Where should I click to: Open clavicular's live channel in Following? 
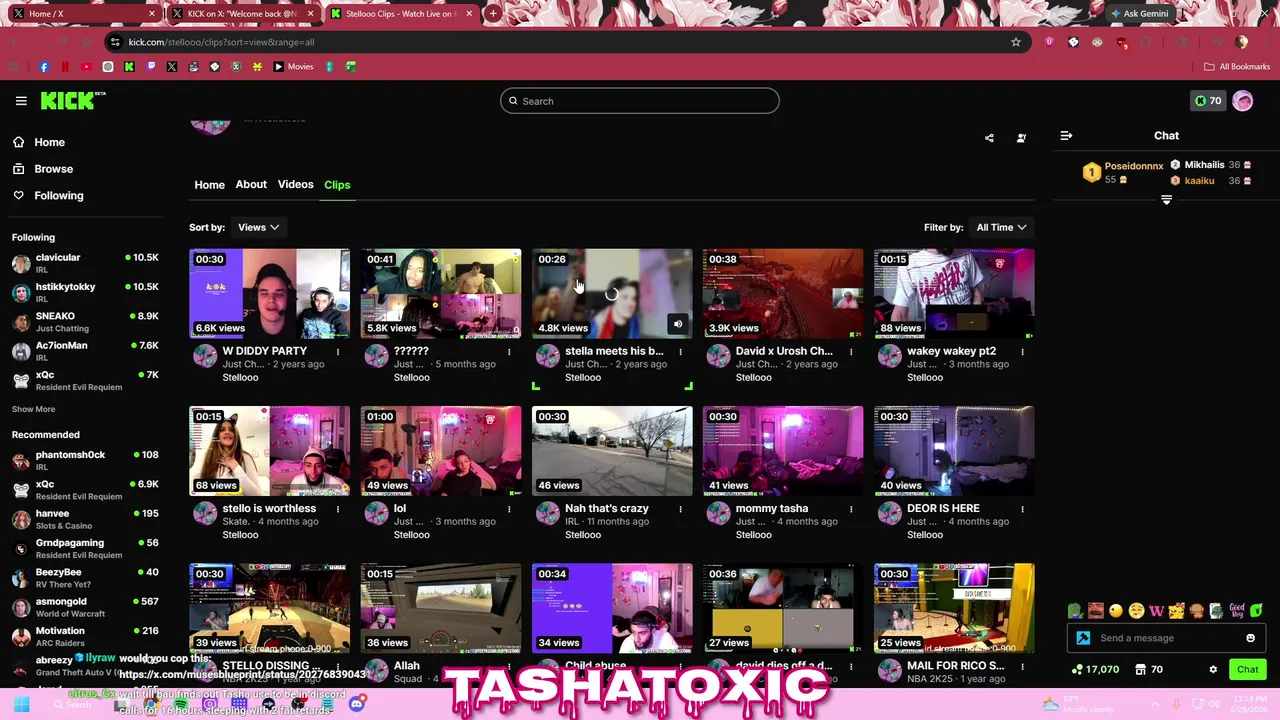(85, 263)
